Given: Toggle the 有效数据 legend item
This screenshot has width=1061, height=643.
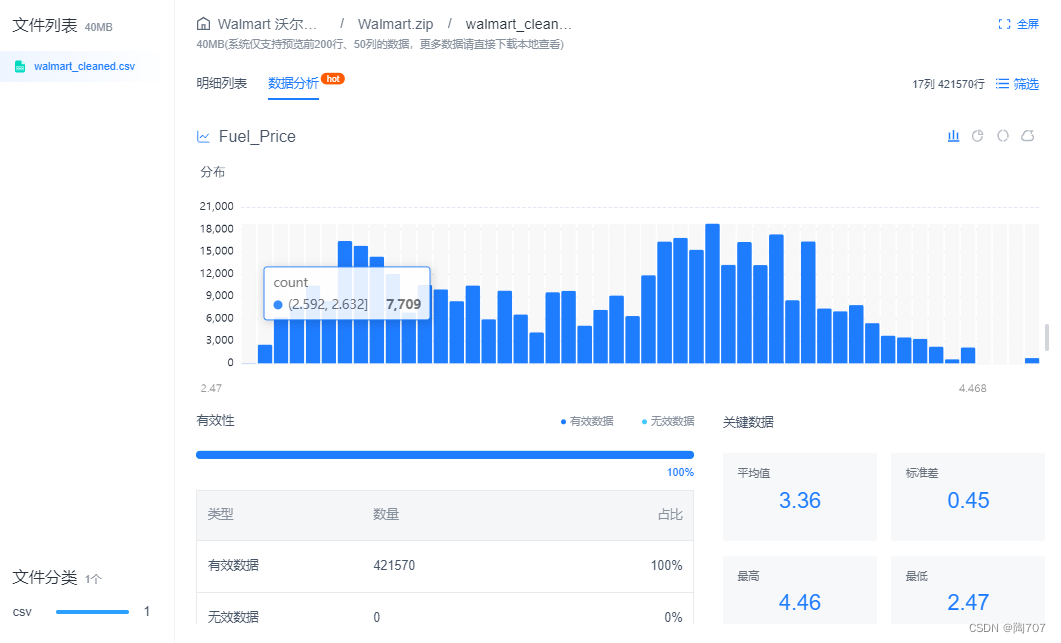Looking at the screenshot, I should 587,421.
